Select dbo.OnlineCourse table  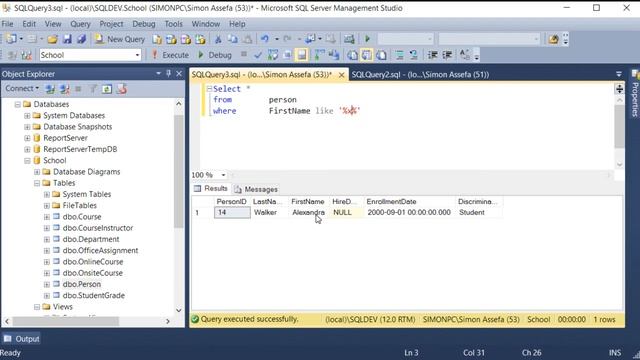[x=93, y=262]
